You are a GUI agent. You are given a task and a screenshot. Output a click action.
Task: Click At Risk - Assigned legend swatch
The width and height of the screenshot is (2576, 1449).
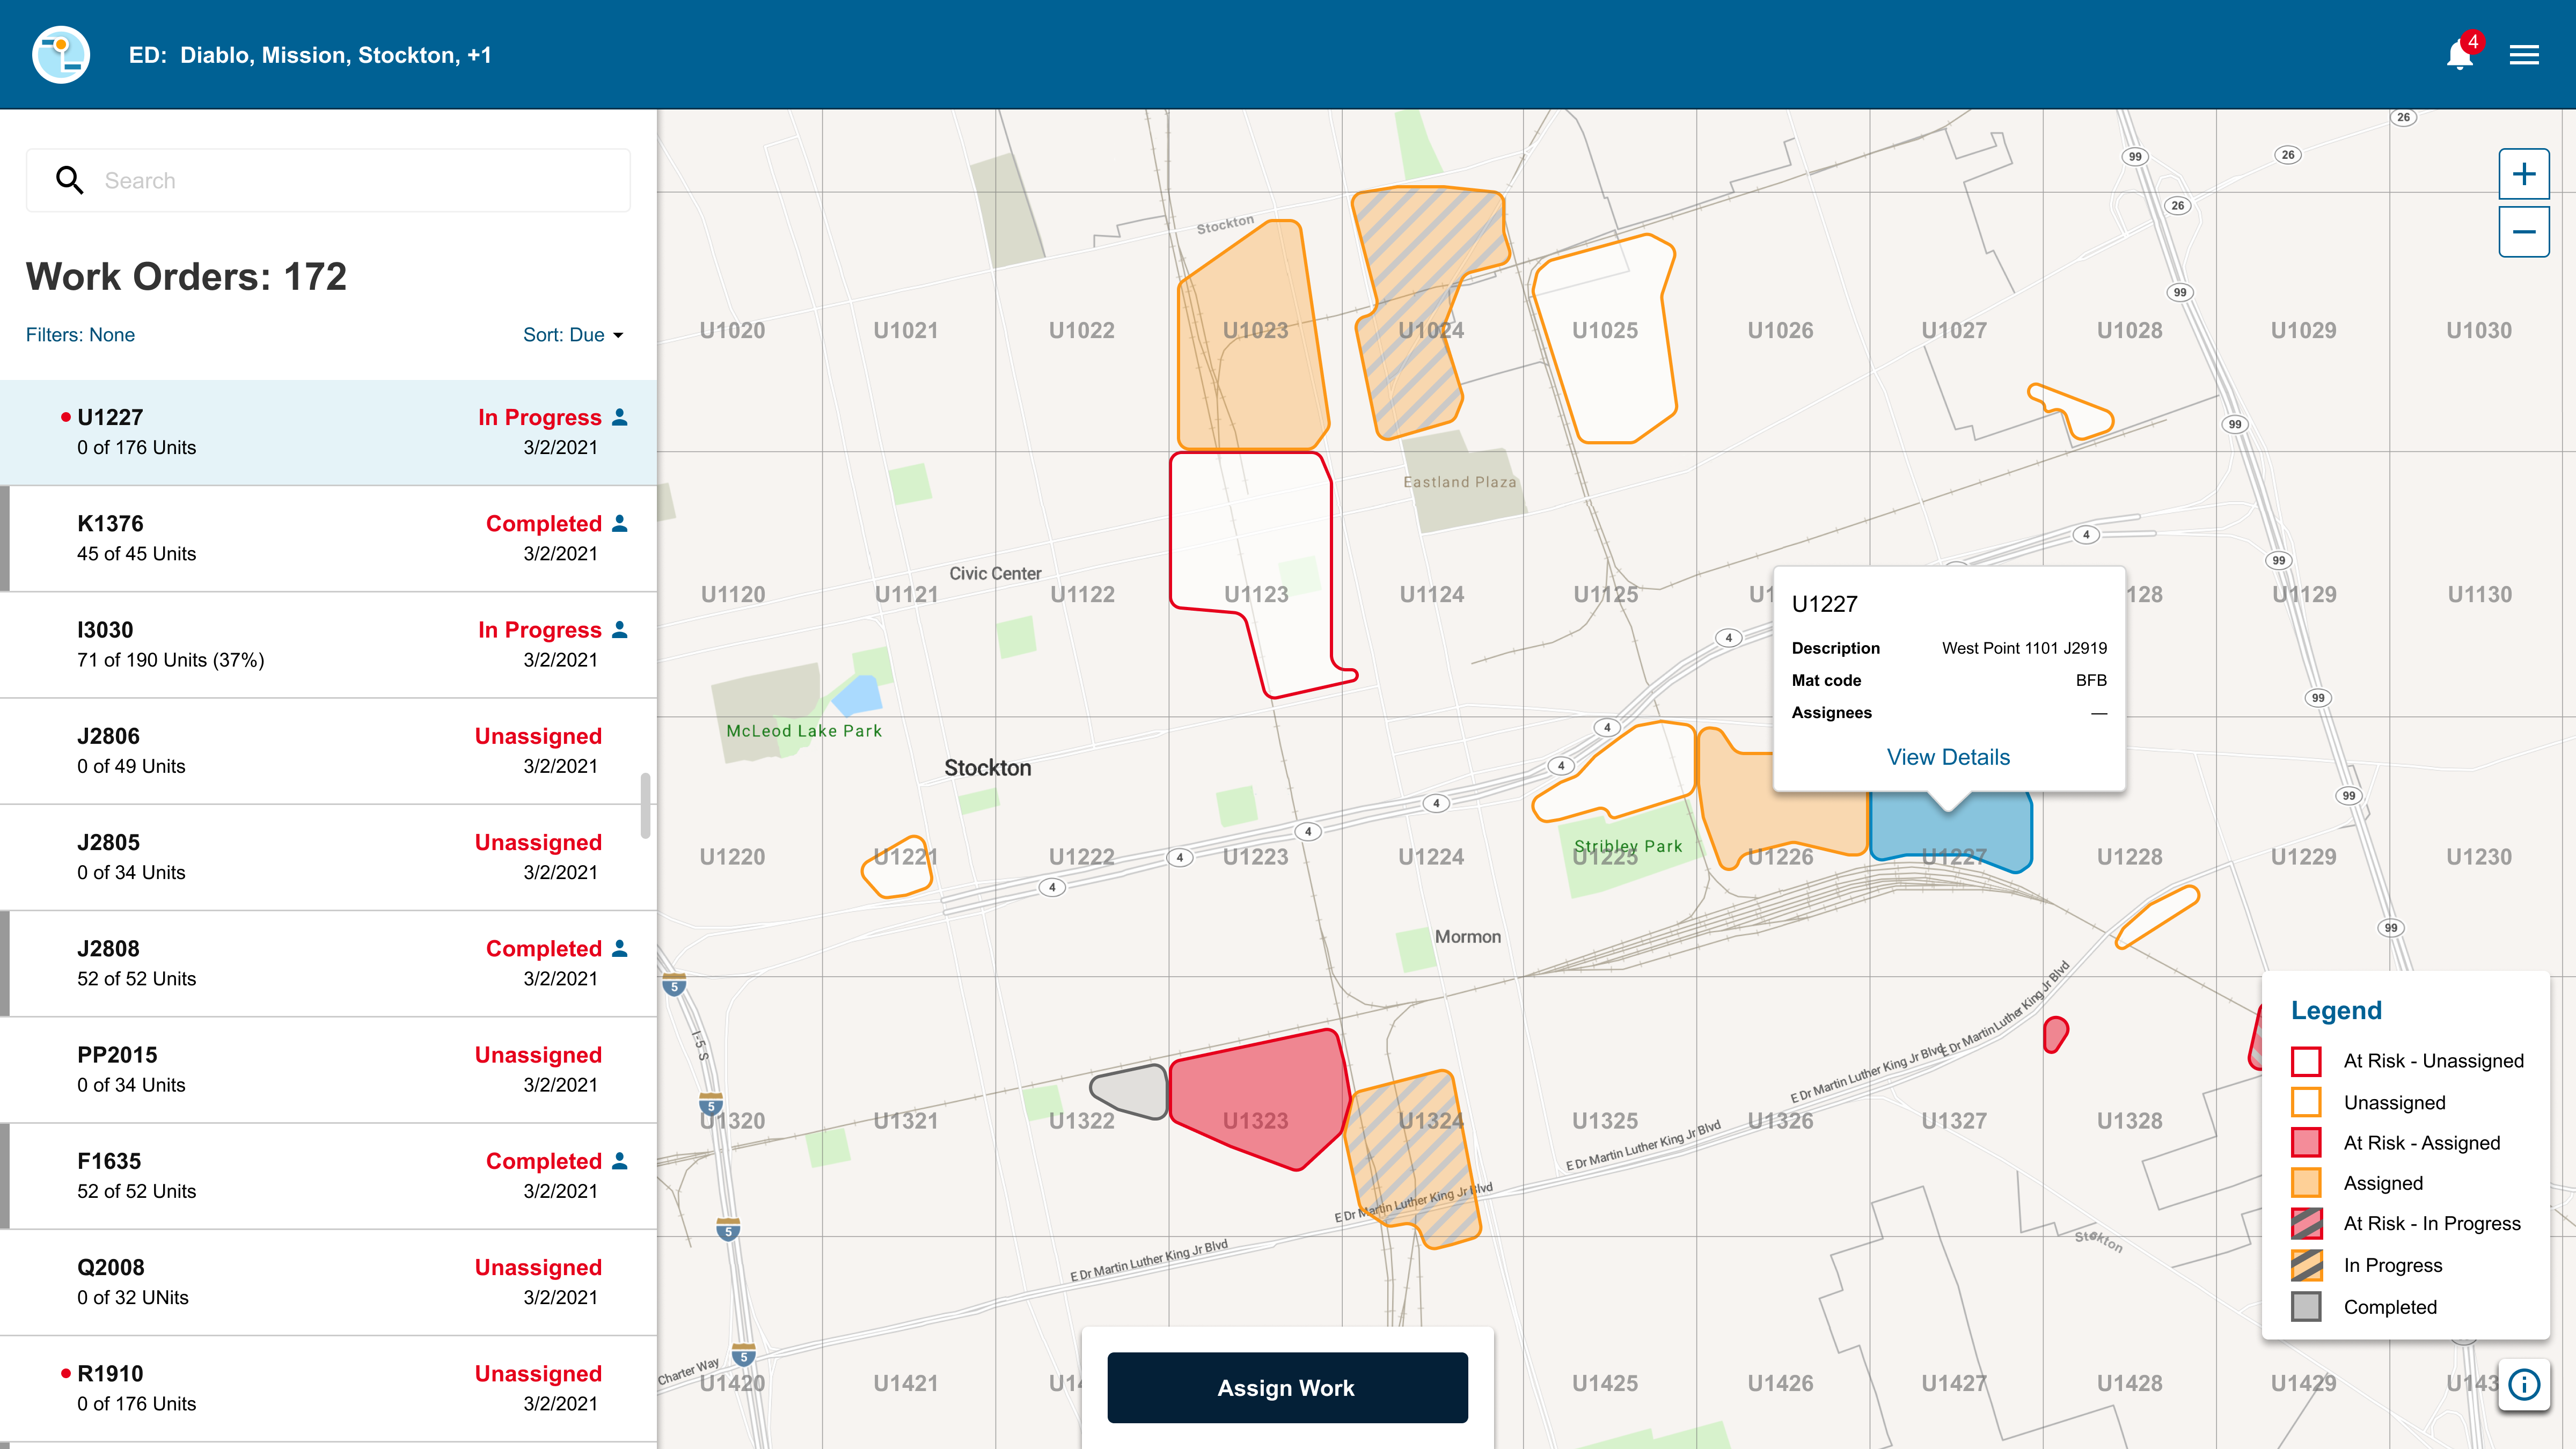tap(2306, 1143)
